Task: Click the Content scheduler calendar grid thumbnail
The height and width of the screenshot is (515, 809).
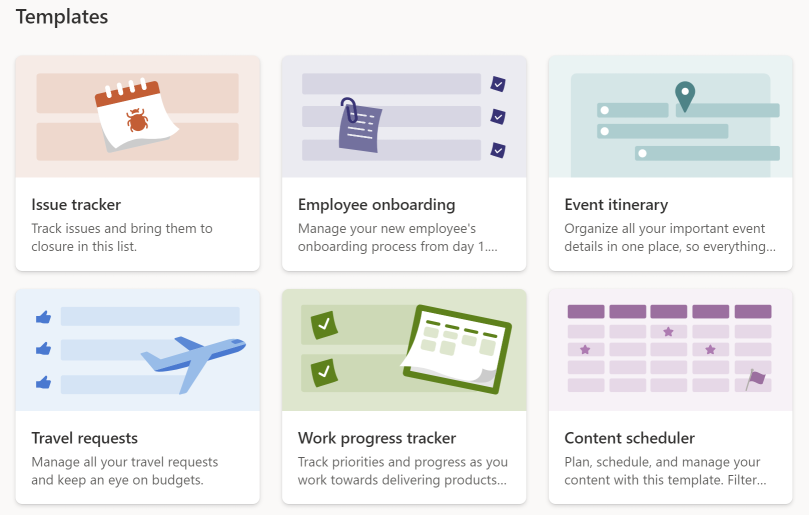Action: click(x=670, y=348)
